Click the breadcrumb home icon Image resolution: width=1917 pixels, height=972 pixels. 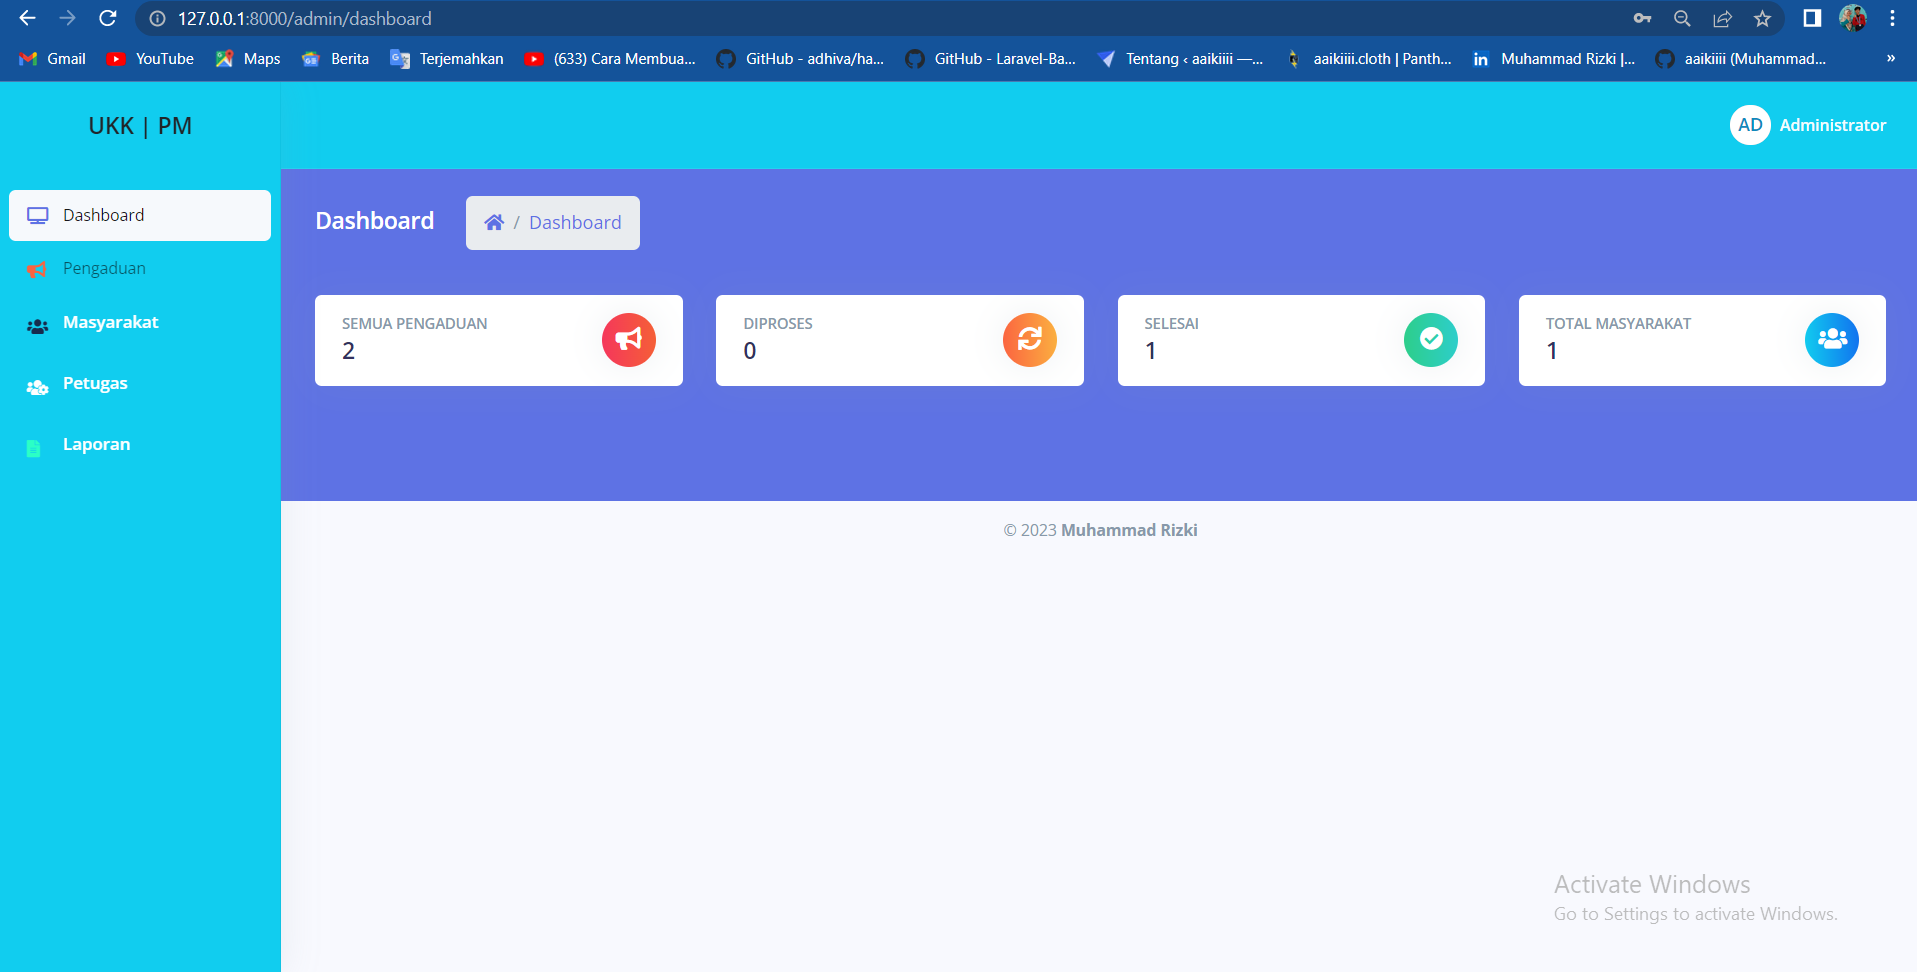(x=494, y=222)
